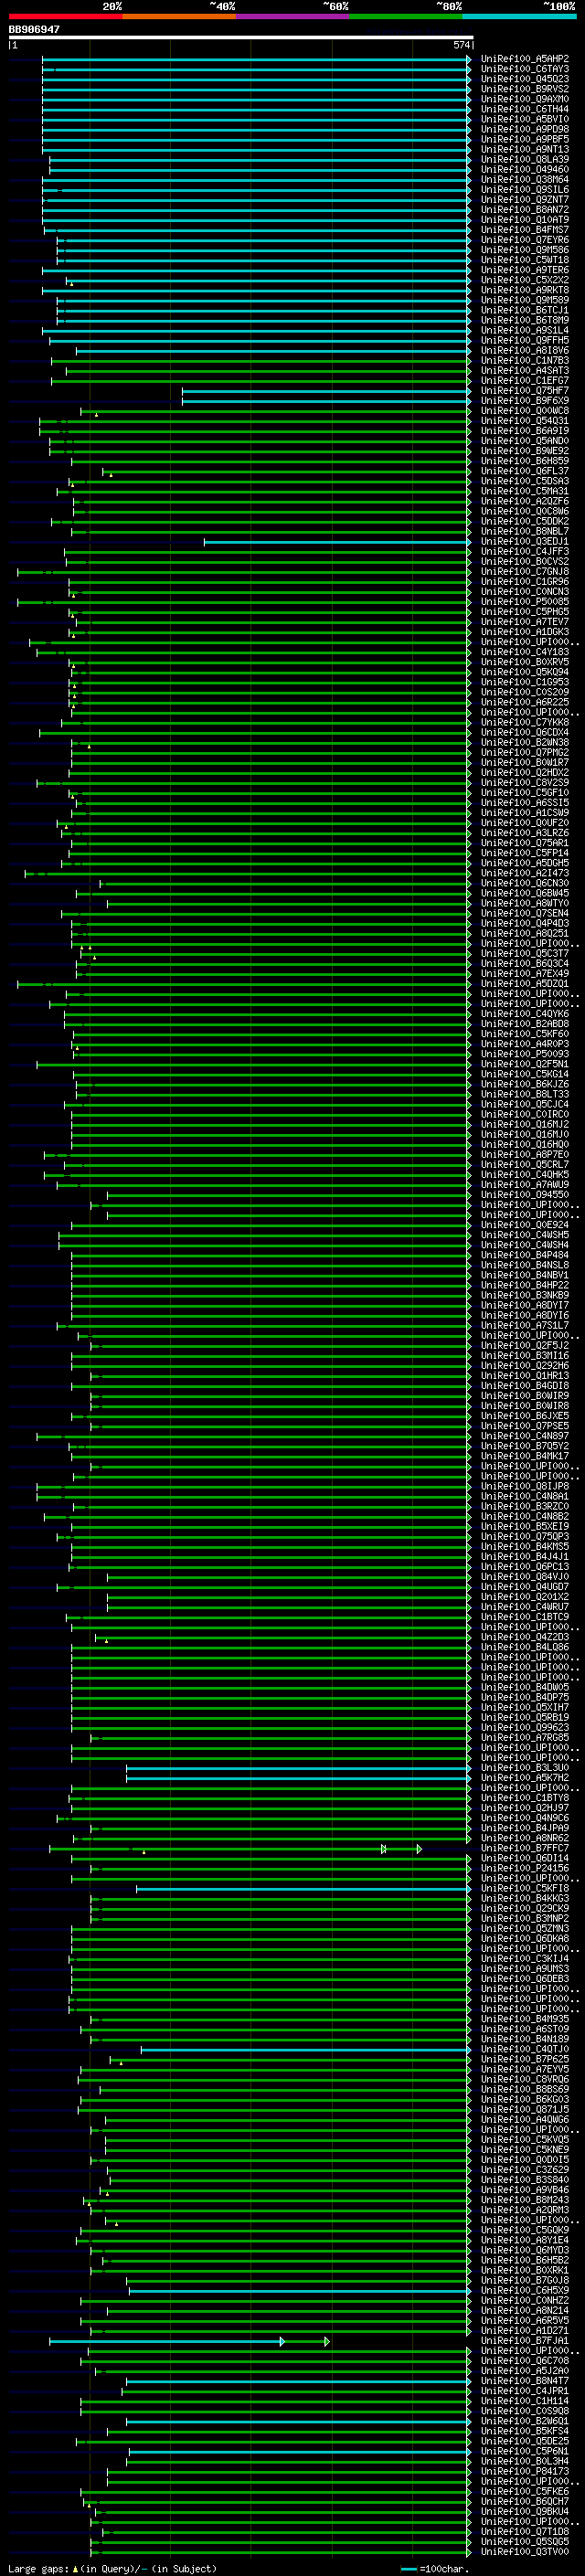Click UniRef100_B6TCJ1 hit name

click(x=525, y=310)
